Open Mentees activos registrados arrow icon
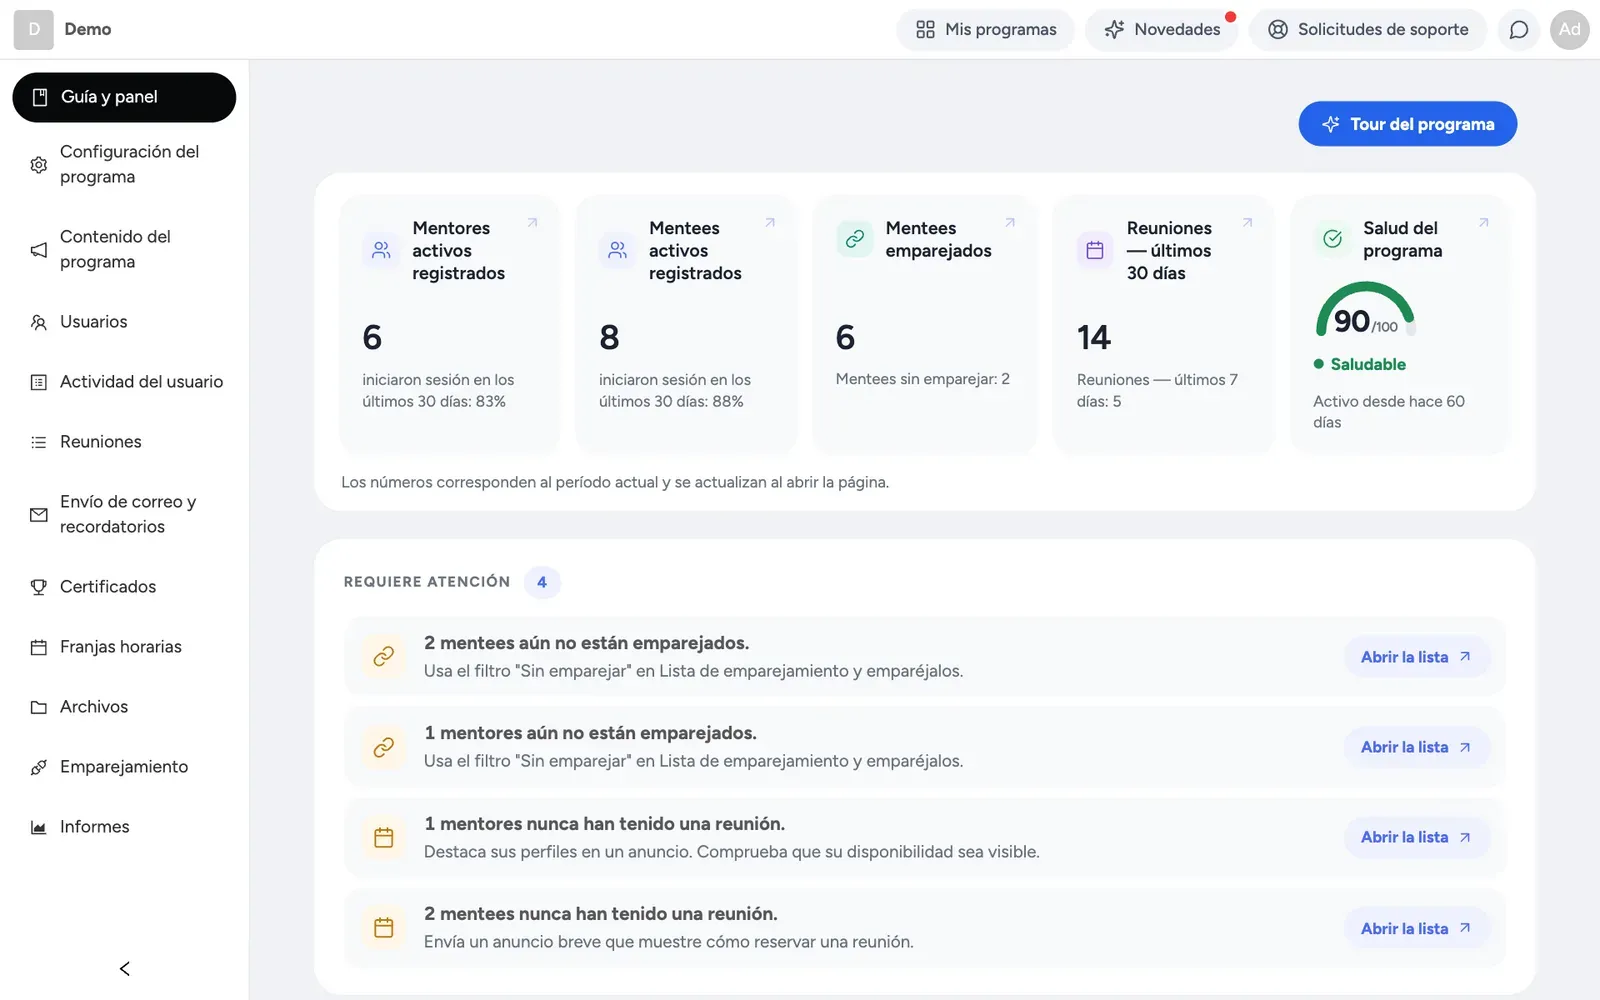Screen dimensions: 1600x1000 point(770,223)
